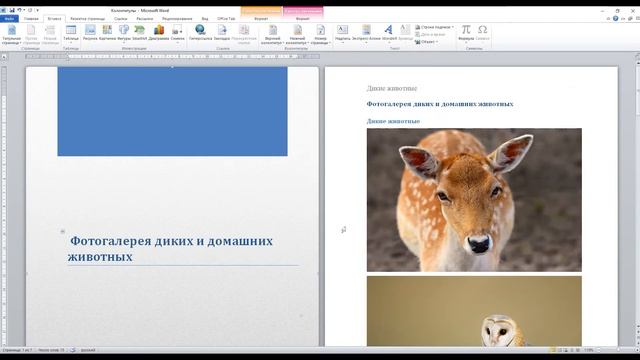This screenshot has width=640, height=360.
Task: Click the spell-check icon in status bar
Action: click(x=73, y=350)
